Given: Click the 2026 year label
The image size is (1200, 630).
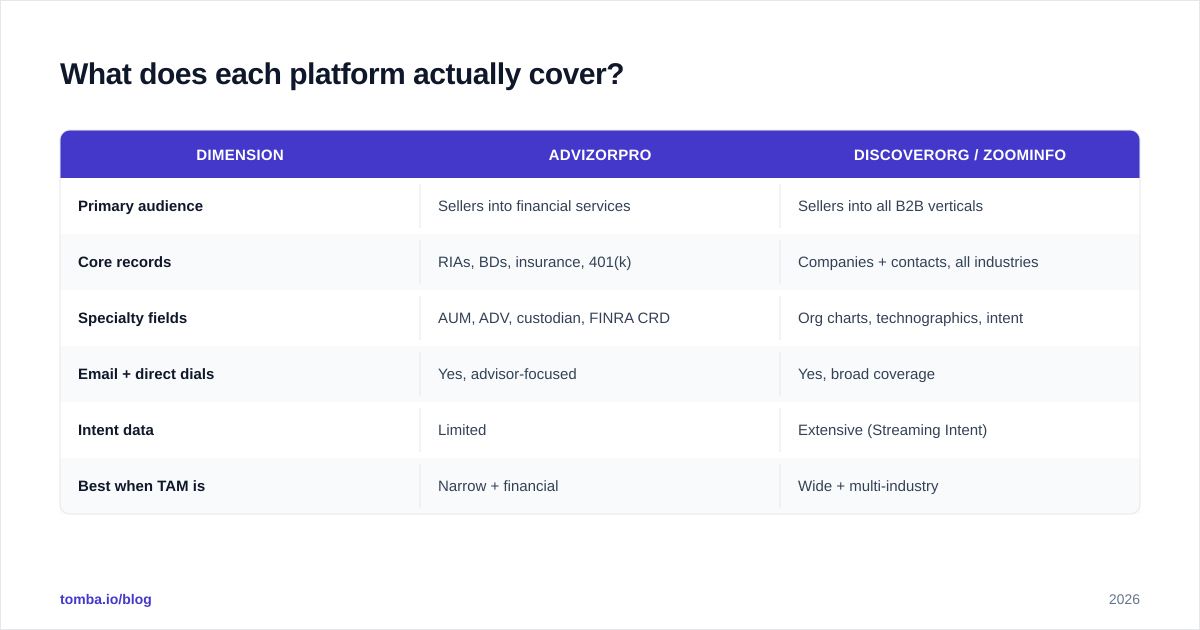Looking at the screenshot, I should (x=1124, y=599).
